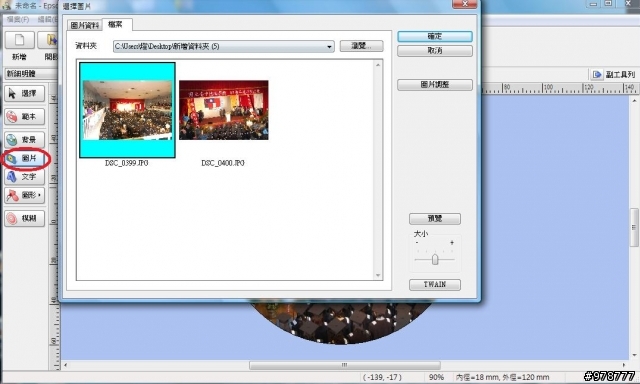The image size is (640, 384).
Task: Click the 預覽 preview button
Action: (x=435, y=218)
